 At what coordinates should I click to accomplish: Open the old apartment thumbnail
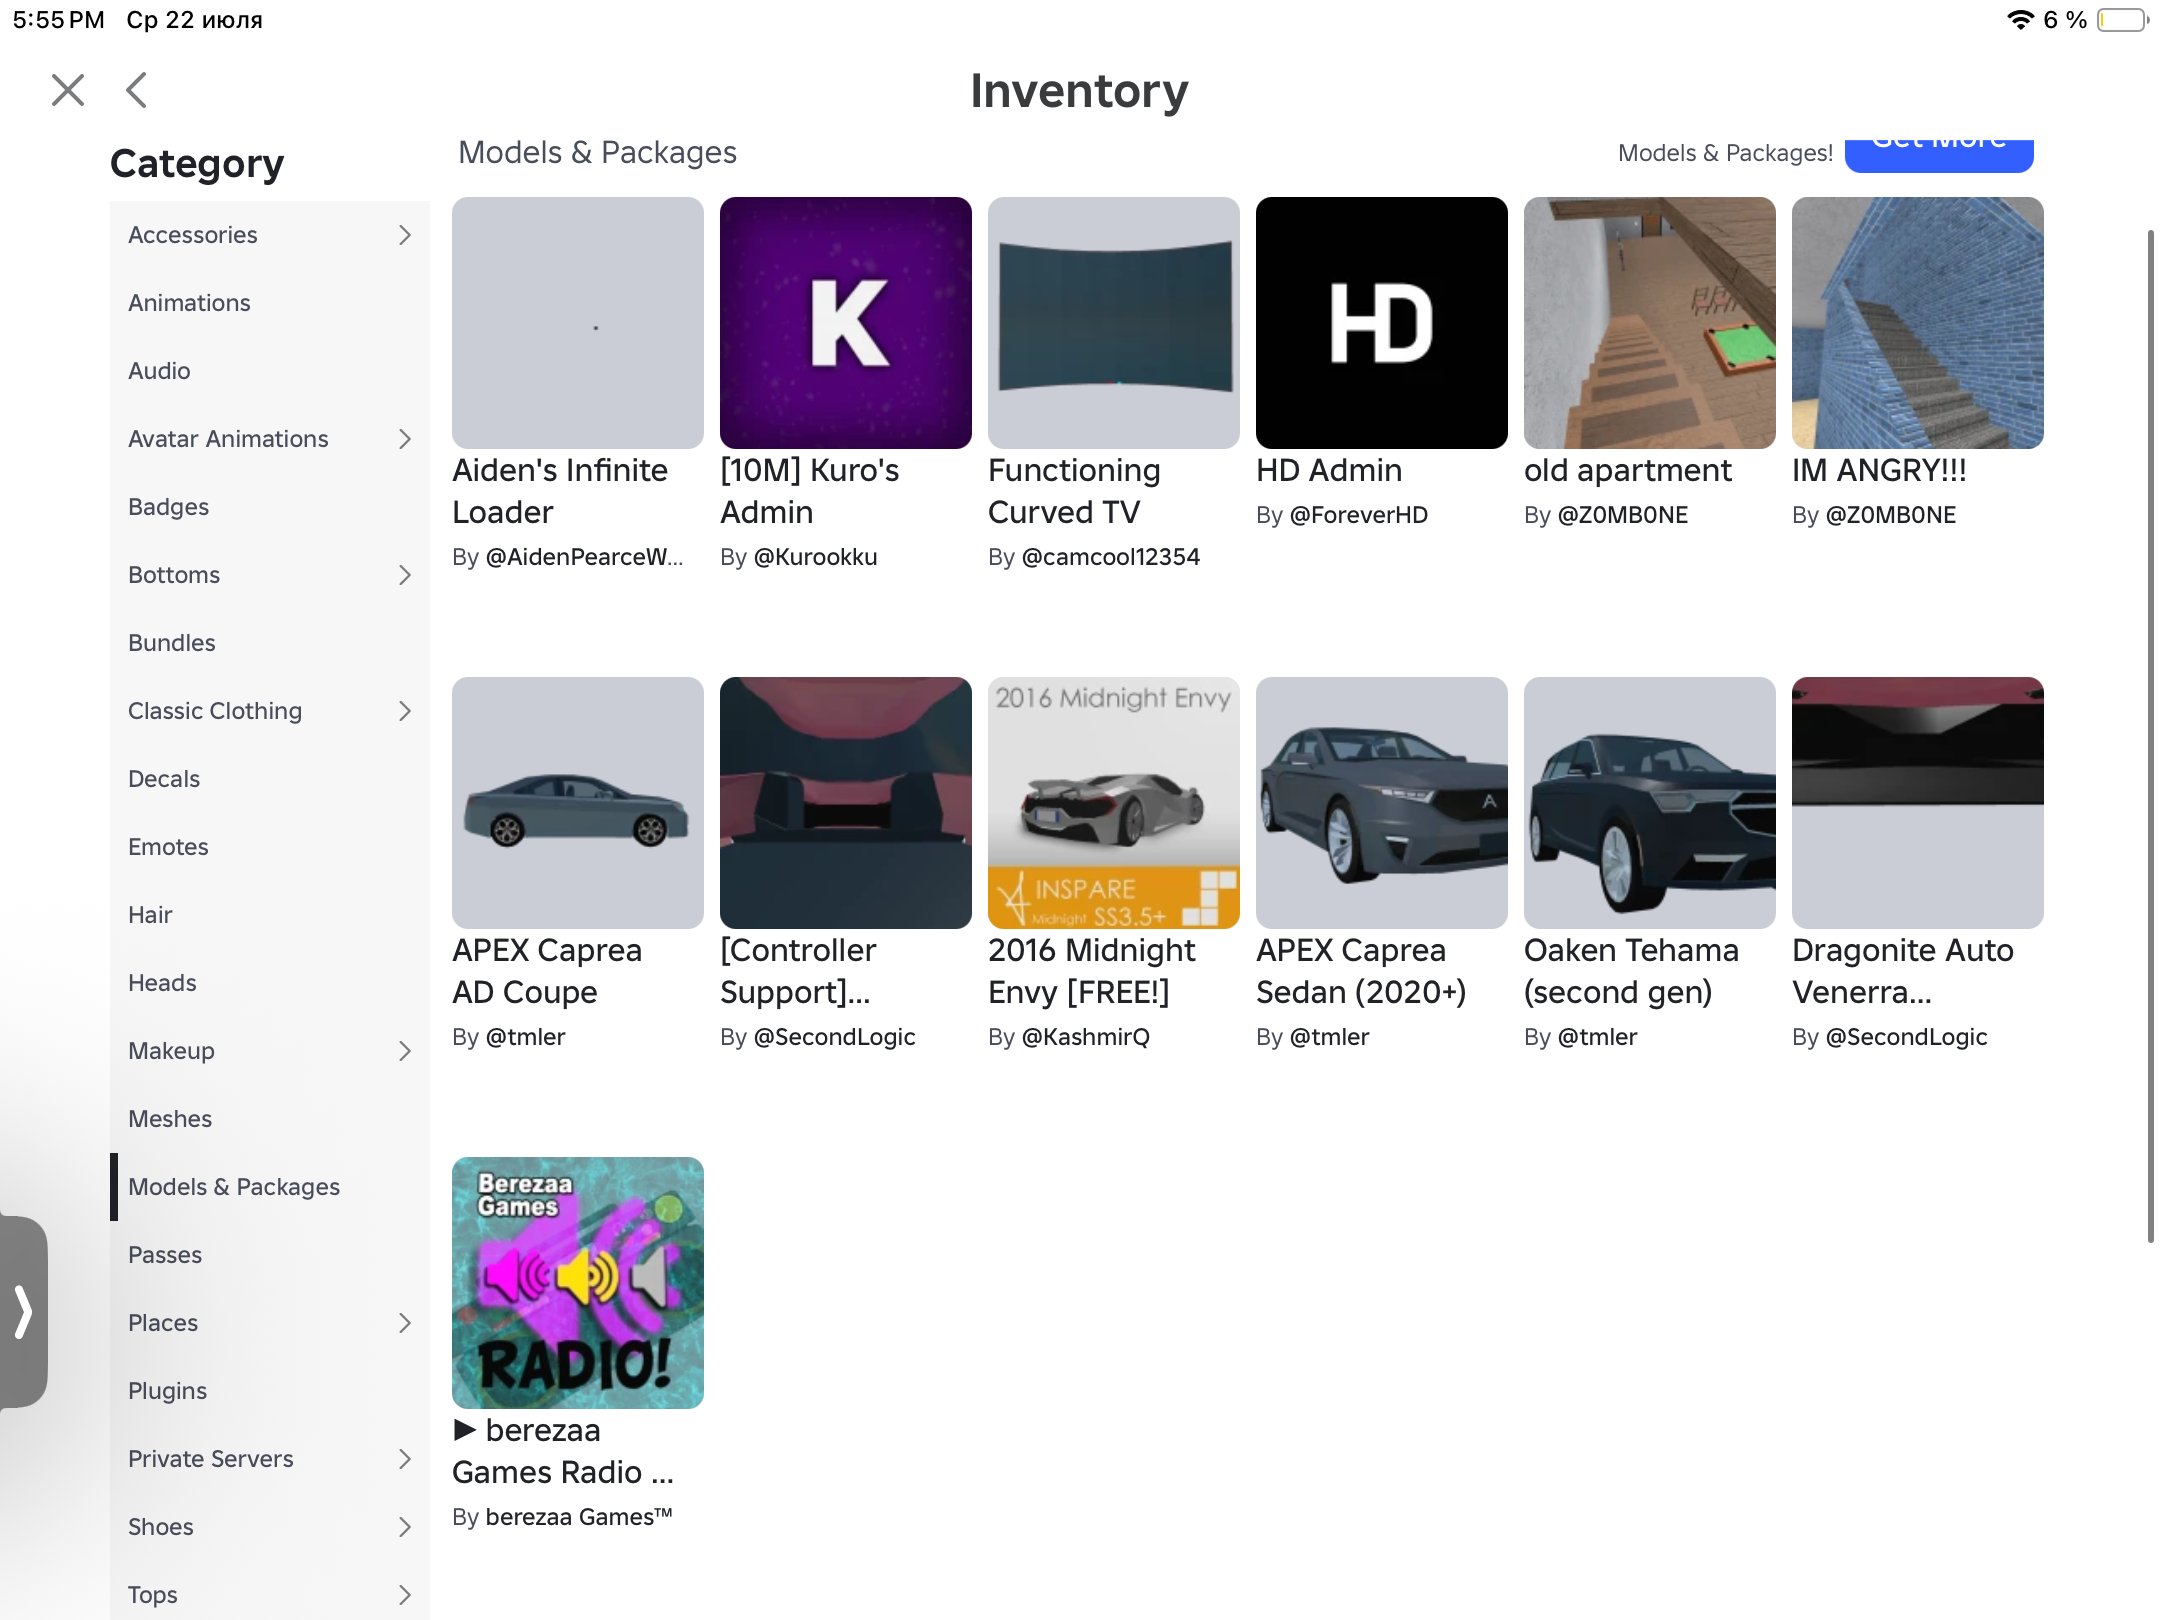[x=1649, y=323]
